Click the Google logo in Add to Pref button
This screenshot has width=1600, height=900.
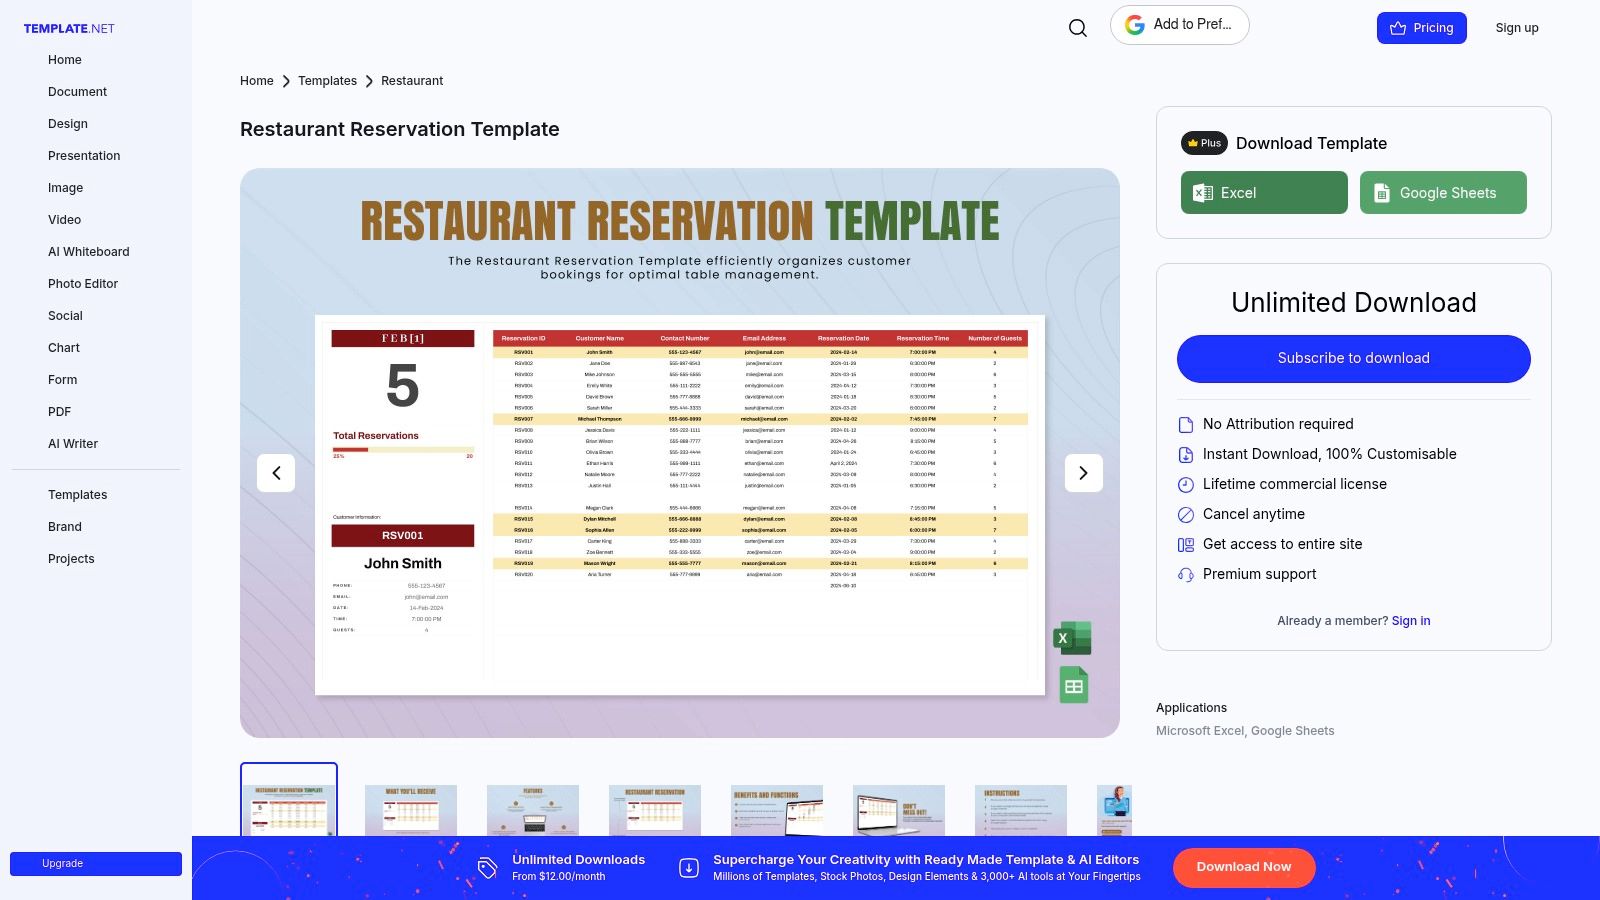1135,25
